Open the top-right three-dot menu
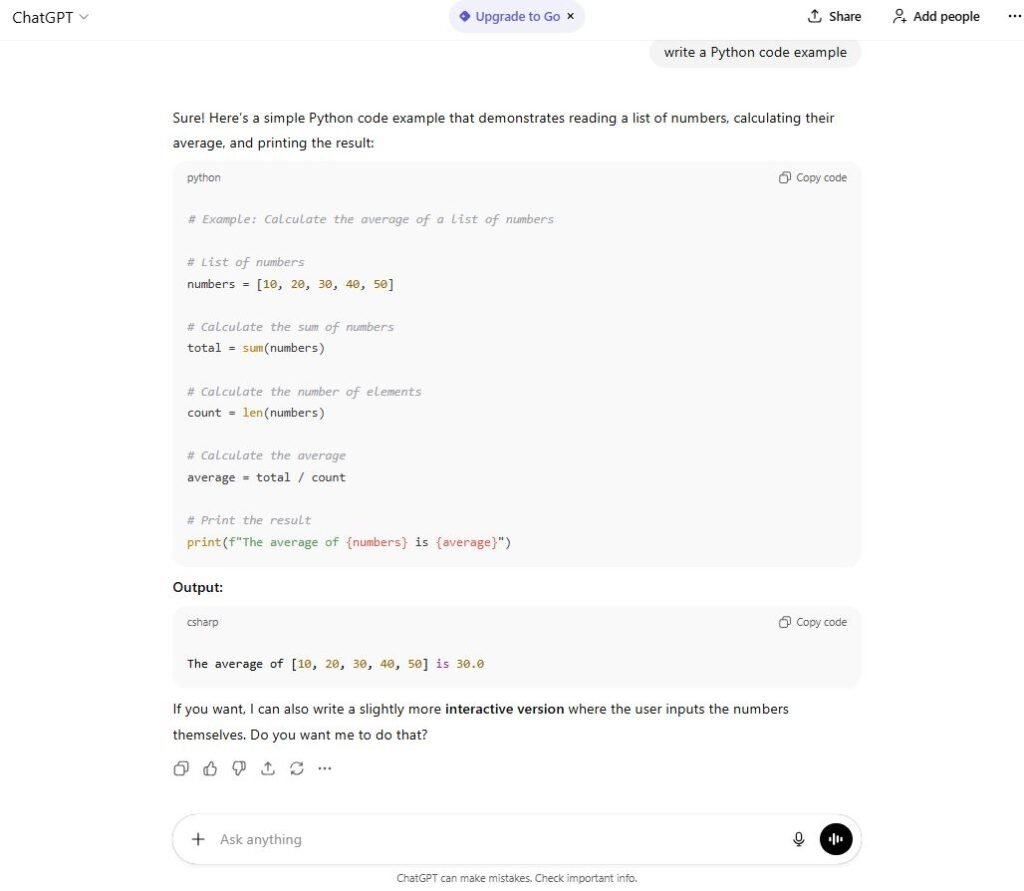Viewport: 1024px width, 891px height. tap(1015, 16)
